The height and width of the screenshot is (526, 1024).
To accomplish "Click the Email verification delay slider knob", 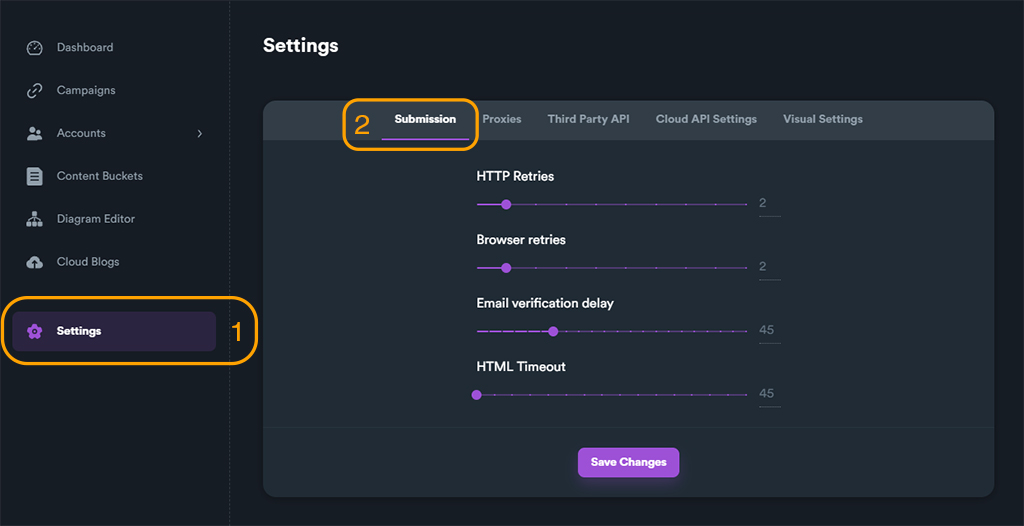I will pyautogui.click(x=553, y=331).
